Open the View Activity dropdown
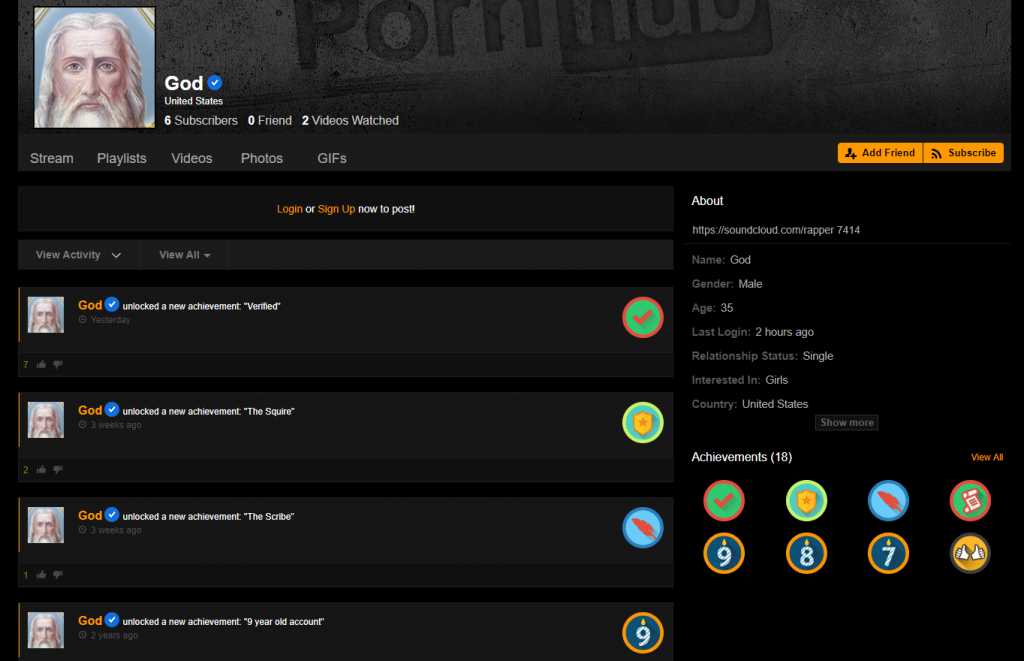The height and width of the screenshot is (661, 1024). 78,255
